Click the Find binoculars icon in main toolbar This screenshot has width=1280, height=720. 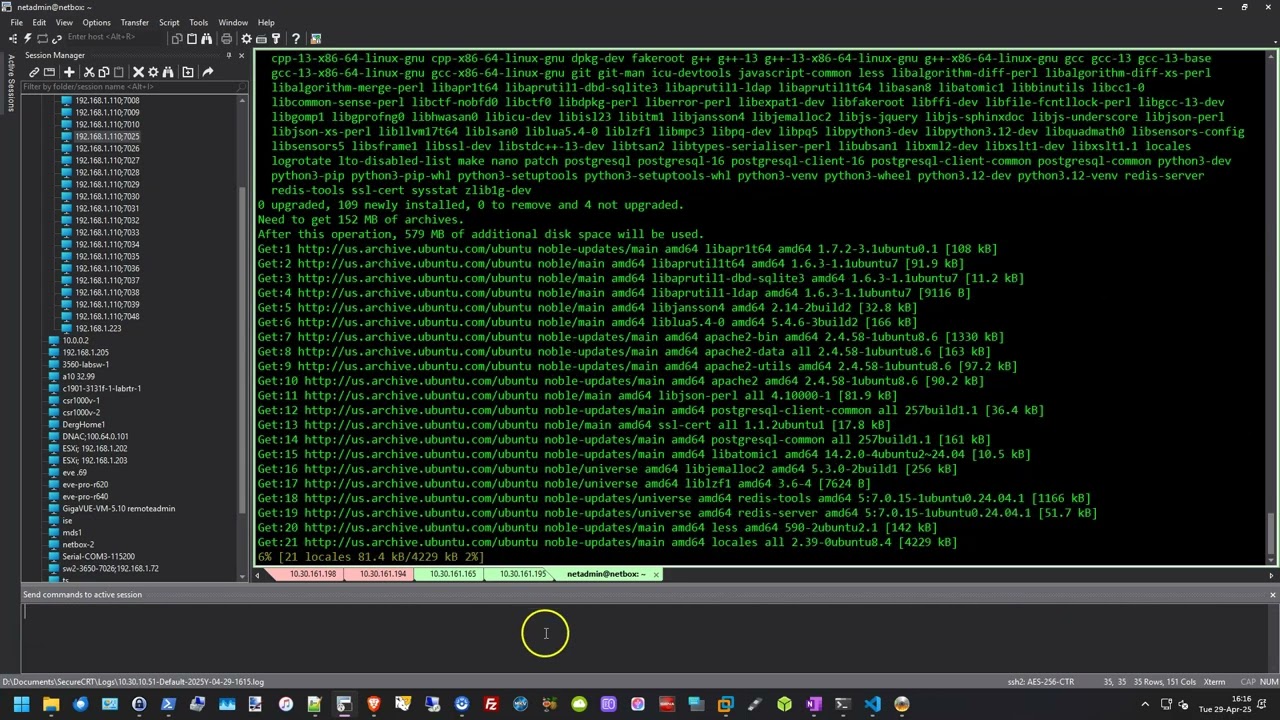pos(206,39)
